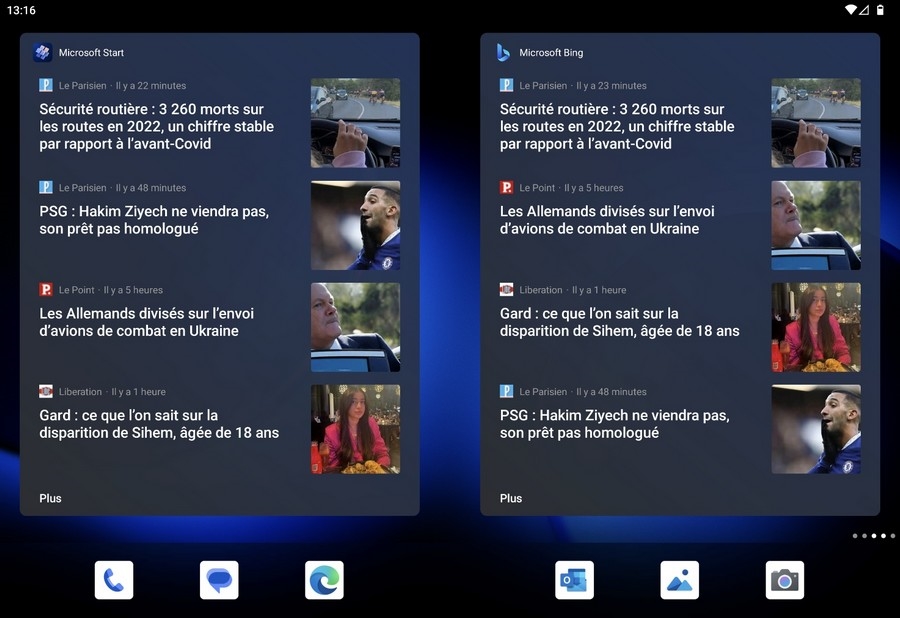Tap Le Parisien icon on Sécurité routière in Start widget
The width and height of the screenshot is (900, 618).
[46, 85]
